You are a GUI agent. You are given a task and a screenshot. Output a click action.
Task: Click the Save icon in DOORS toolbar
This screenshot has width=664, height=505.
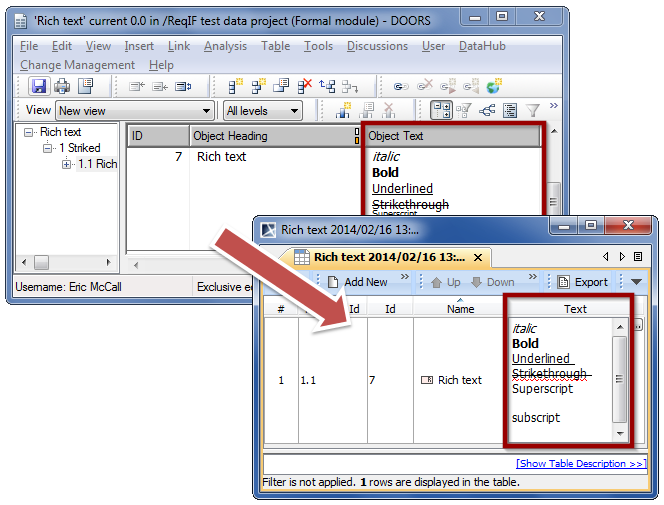pyautogui.click(x=39, y=86)
